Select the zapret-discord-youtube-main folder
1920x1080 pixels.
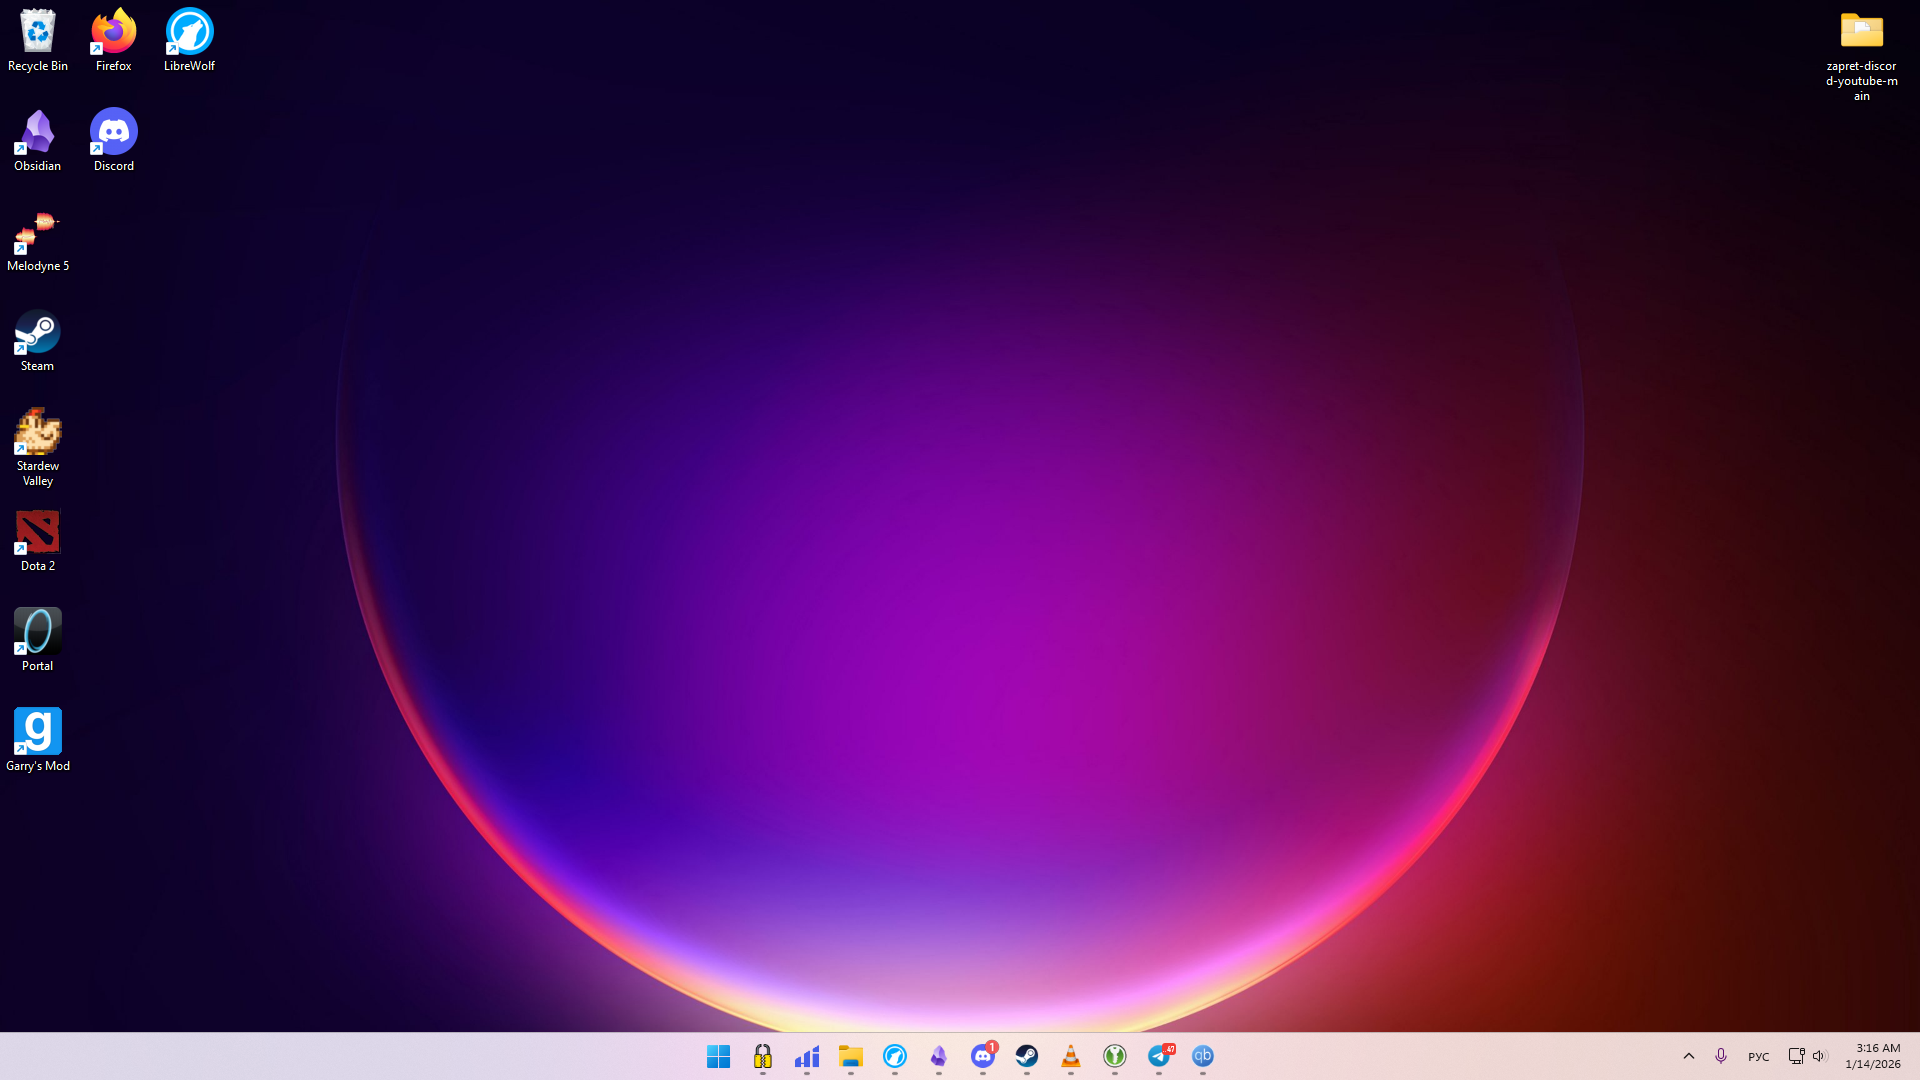[x=1861, y=55]
